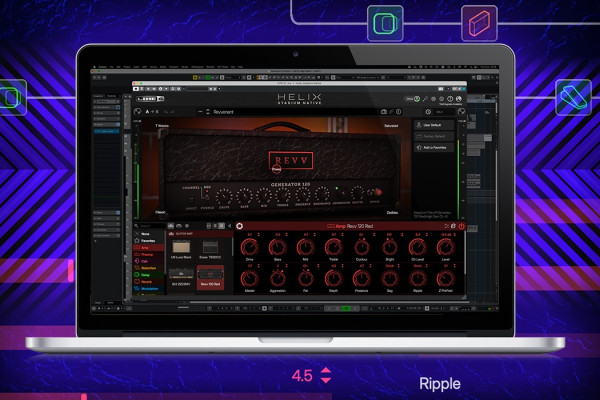
Task: Open the Favorites category
Action: tap(149, 241)
